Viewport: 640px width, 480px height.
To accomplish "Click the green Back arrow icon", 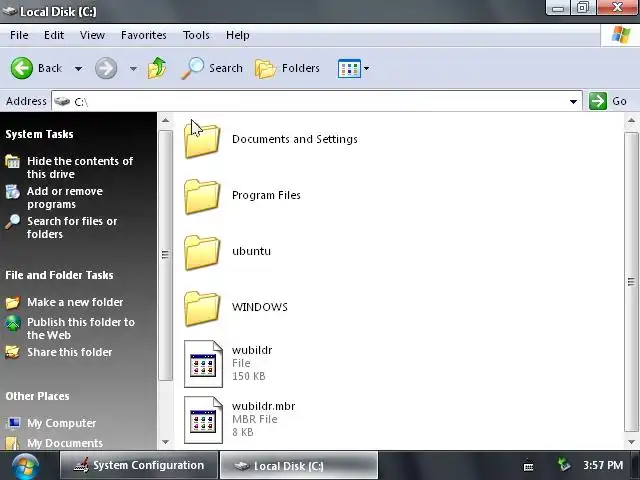I will 21,68.
